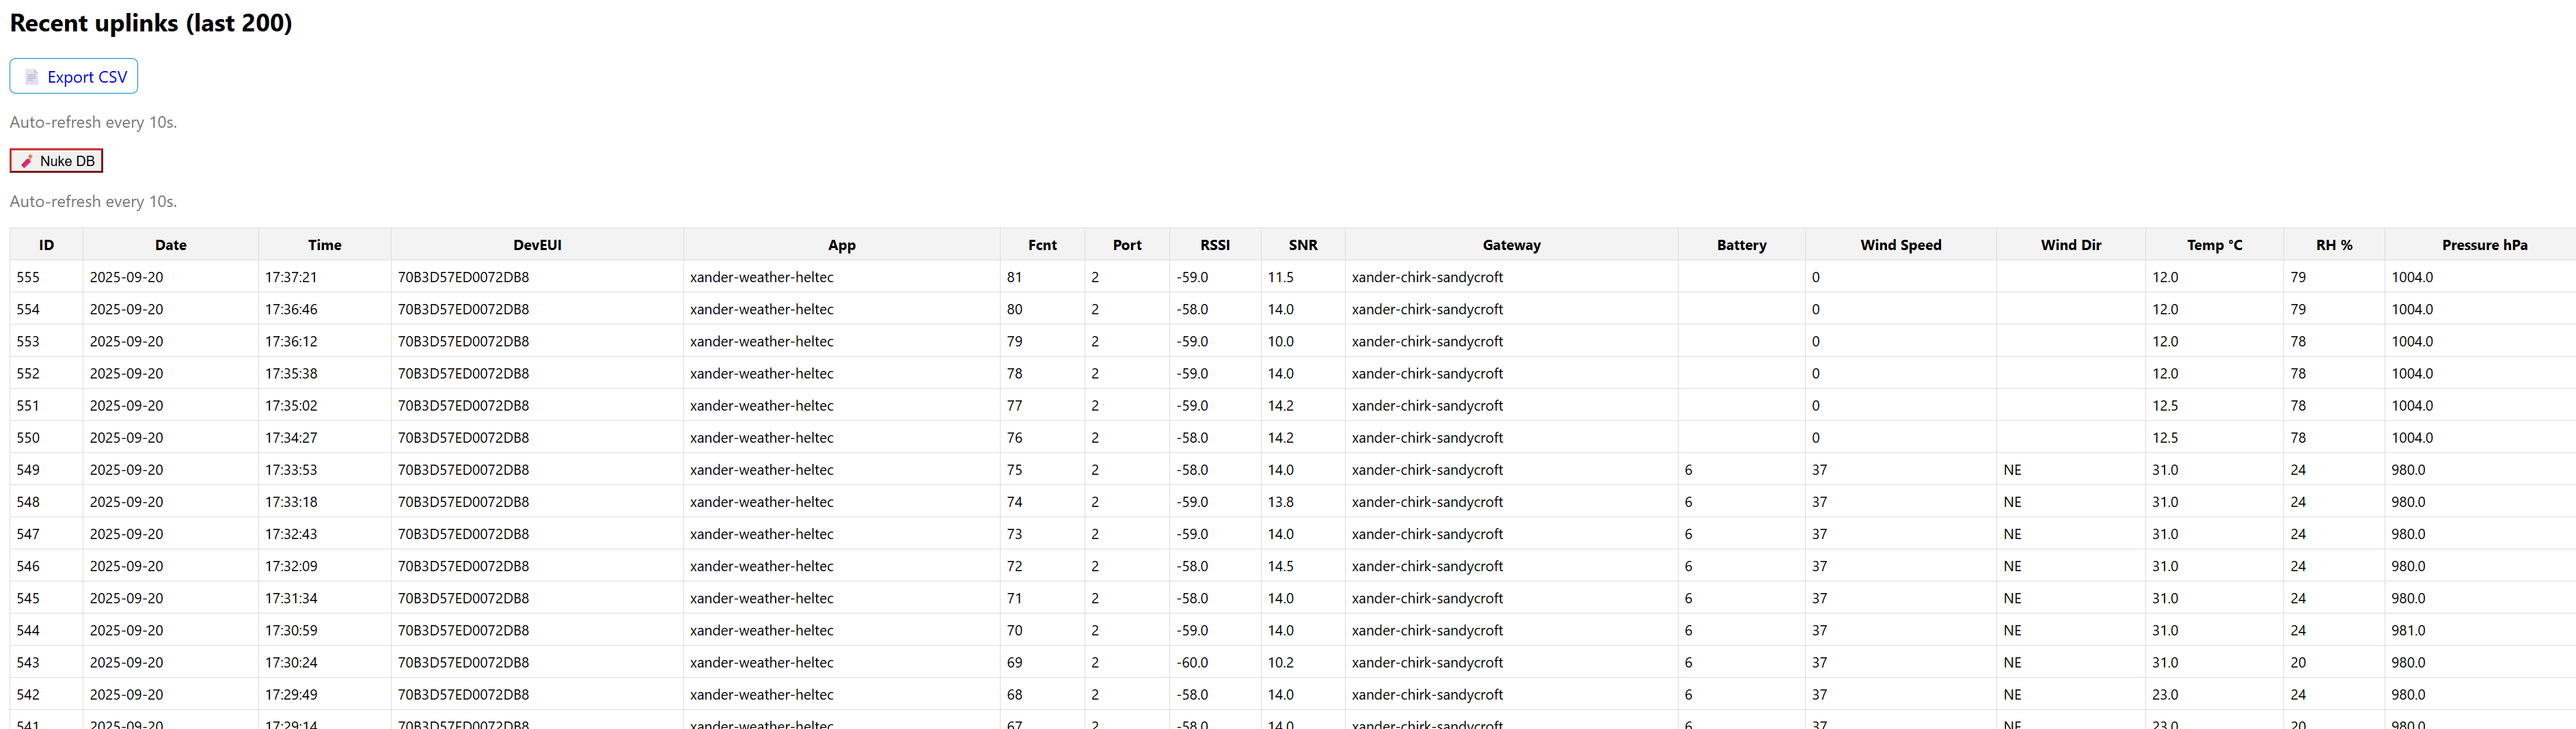This screenshot has width=2576, height=729.
Task: Click ID 544 in the table
Action: point(28,631)
